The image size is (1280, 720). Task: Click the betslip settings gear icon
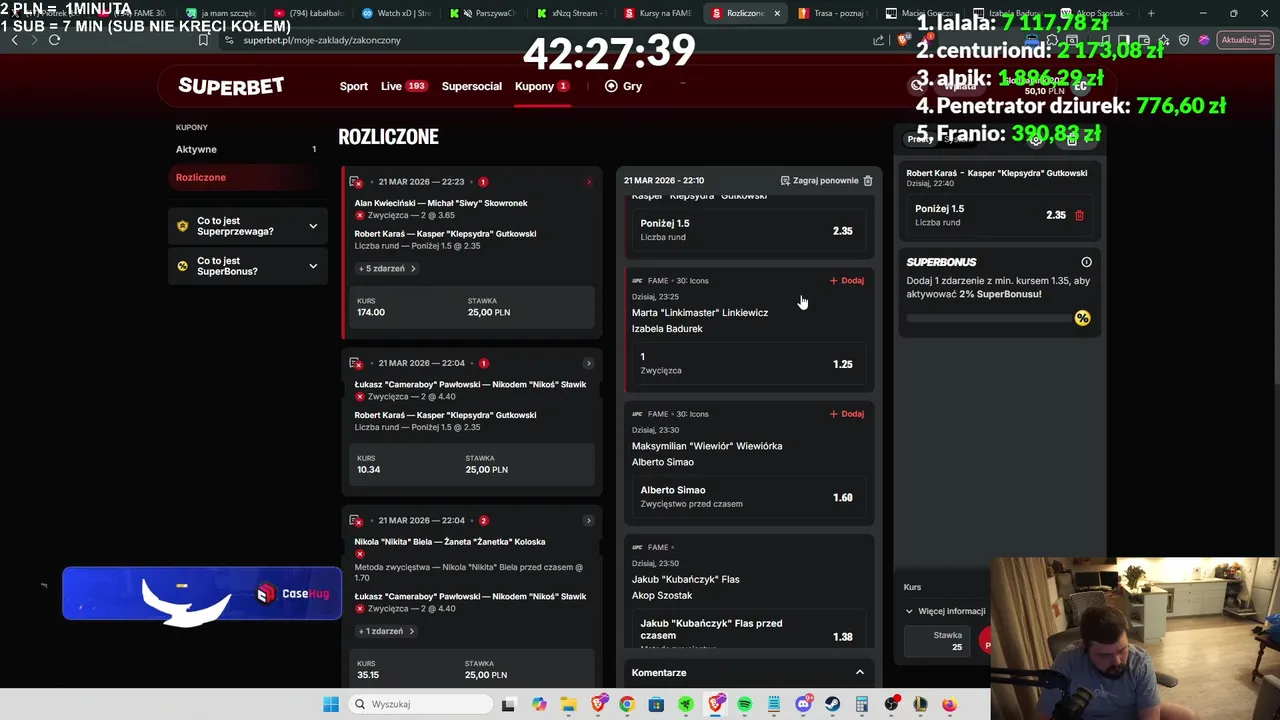[1036, 140]
